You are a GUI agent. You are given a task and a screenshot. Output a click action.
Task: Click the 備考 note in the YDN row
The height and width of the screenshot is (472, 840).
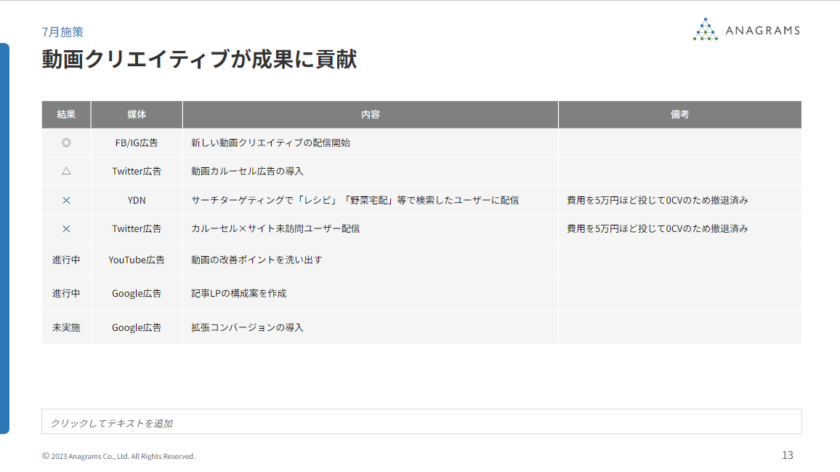(657, 200)
